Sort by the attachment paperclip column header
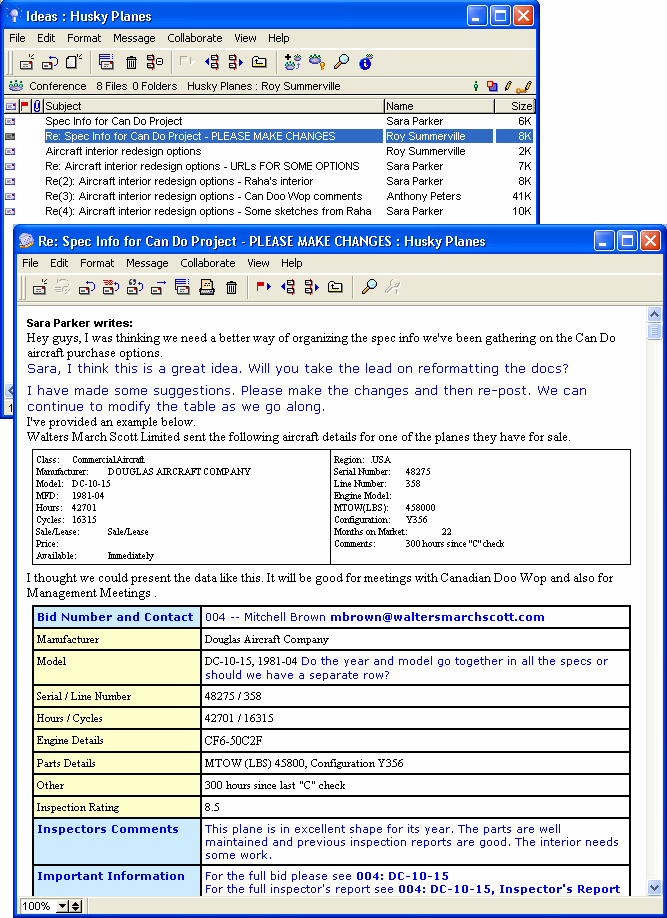This screenshot has width=667, height=918. 37,106
